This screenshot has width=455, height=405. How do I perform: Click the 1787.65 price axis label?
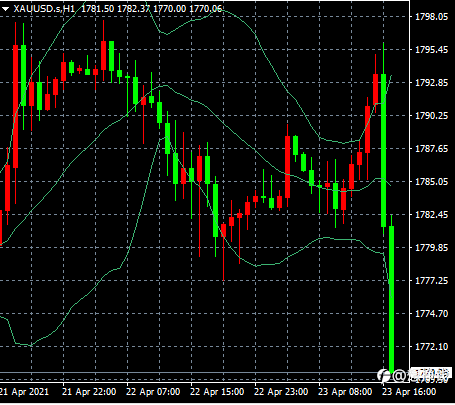pyautogui.click(x=431, y=149)
